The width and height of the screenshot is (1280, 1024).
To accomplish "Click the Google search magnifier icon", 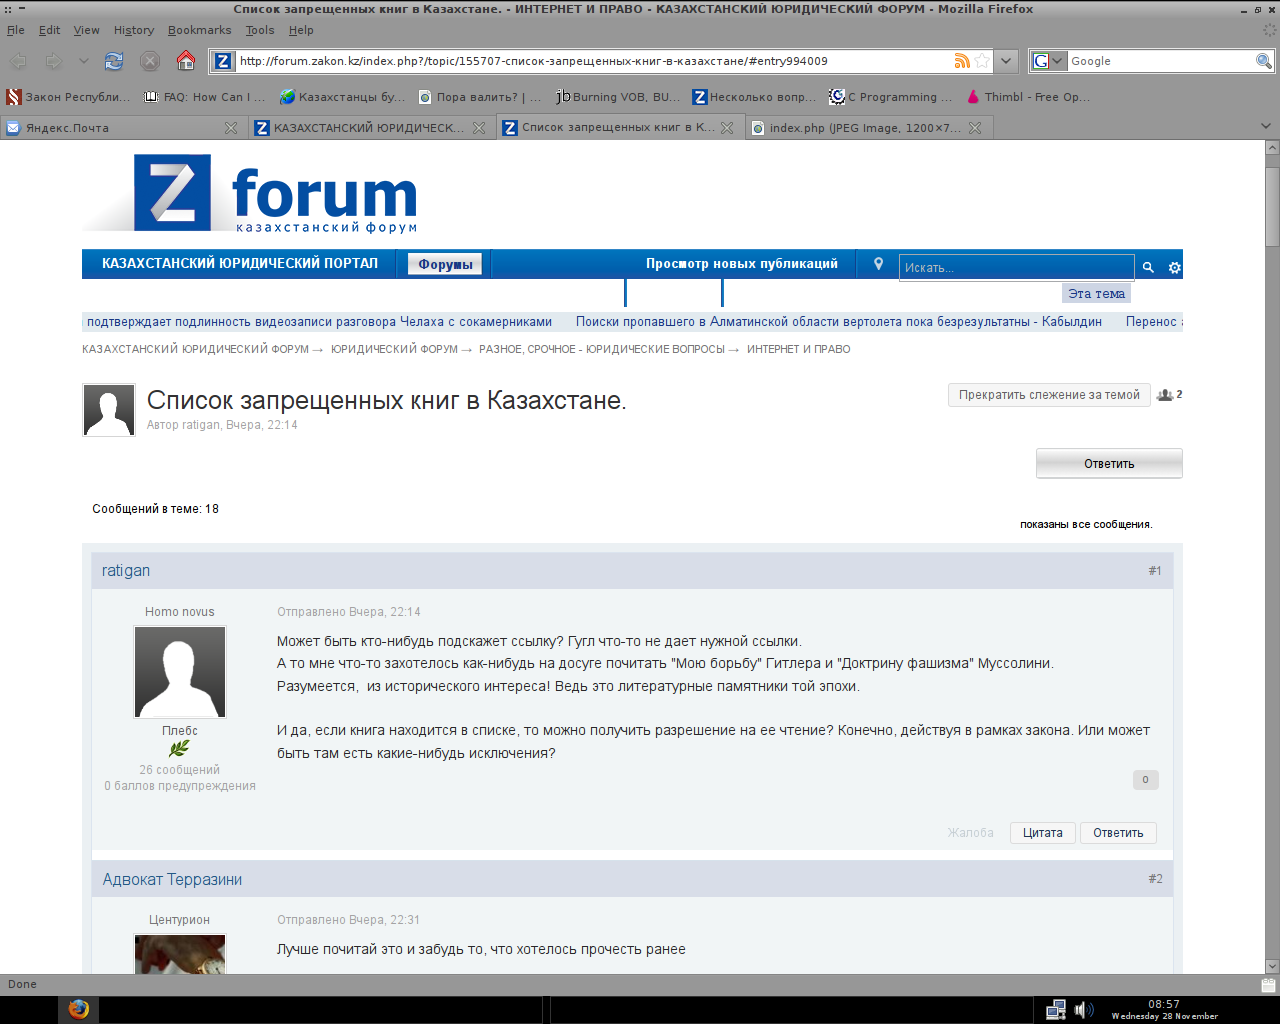I will coord(1264,61).
